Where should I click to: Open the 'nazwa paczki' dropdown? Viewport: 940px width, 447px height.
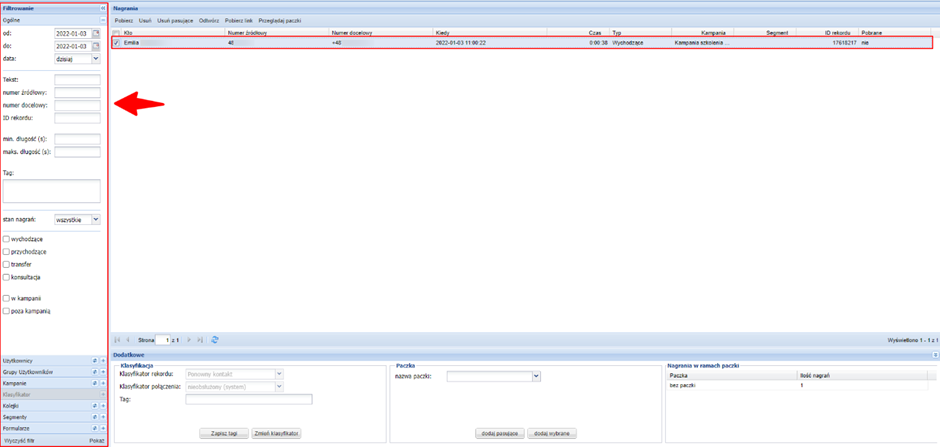pos(537,376)
